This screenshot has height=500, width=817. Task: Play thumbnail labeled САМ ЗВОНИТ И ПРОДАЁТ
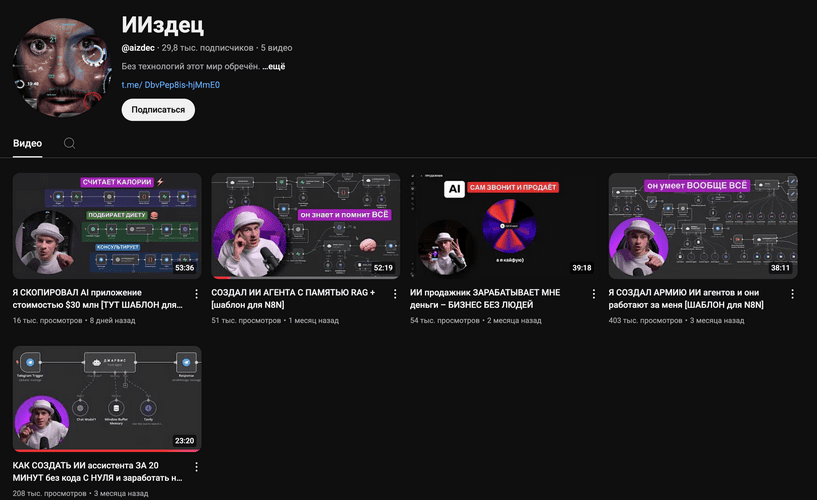504,225
